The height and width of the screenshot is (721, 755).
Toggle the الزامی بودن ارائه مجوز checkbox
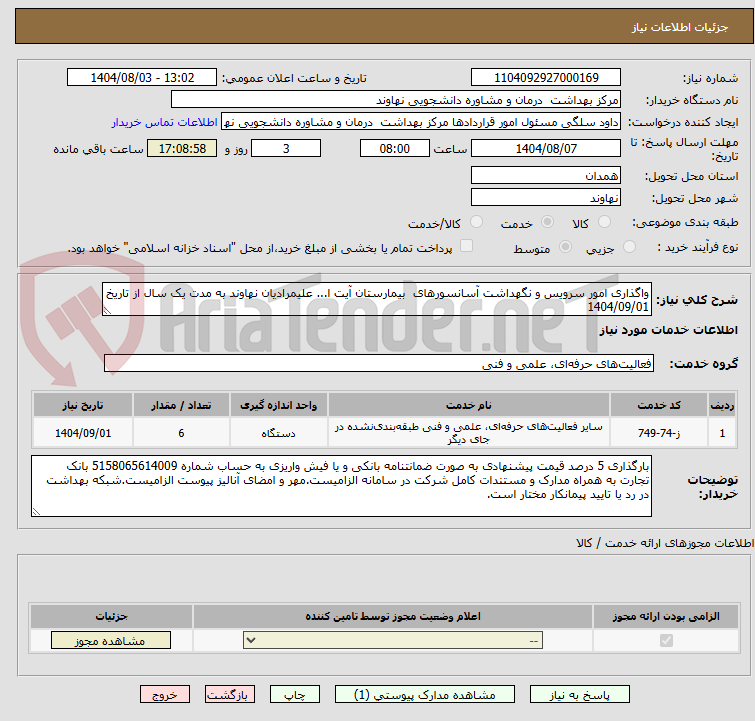pos(667,641)
